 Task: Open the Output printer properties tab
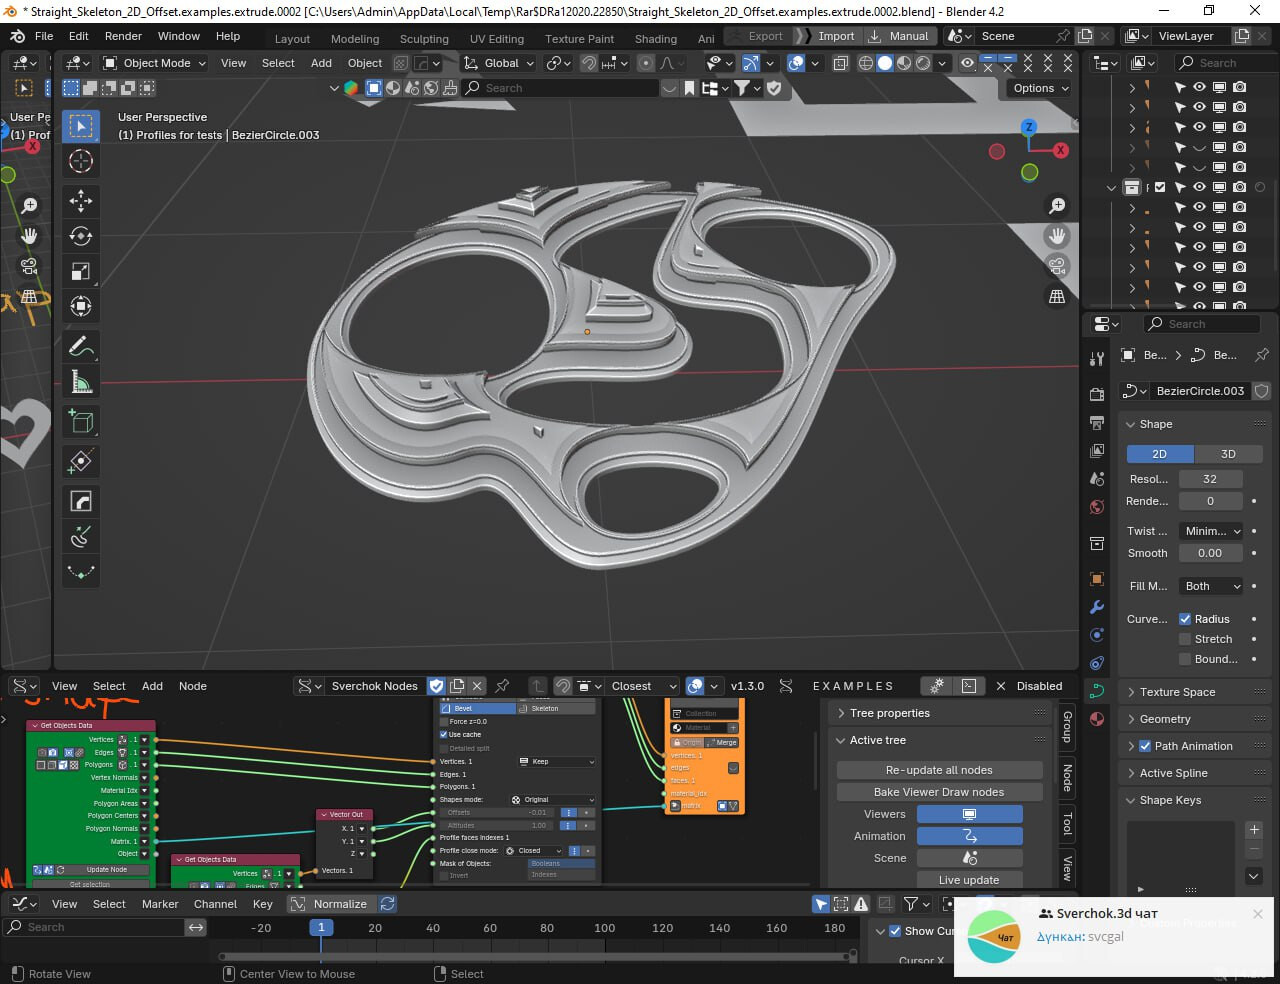pyautogui.click(x=1097, y=423)
